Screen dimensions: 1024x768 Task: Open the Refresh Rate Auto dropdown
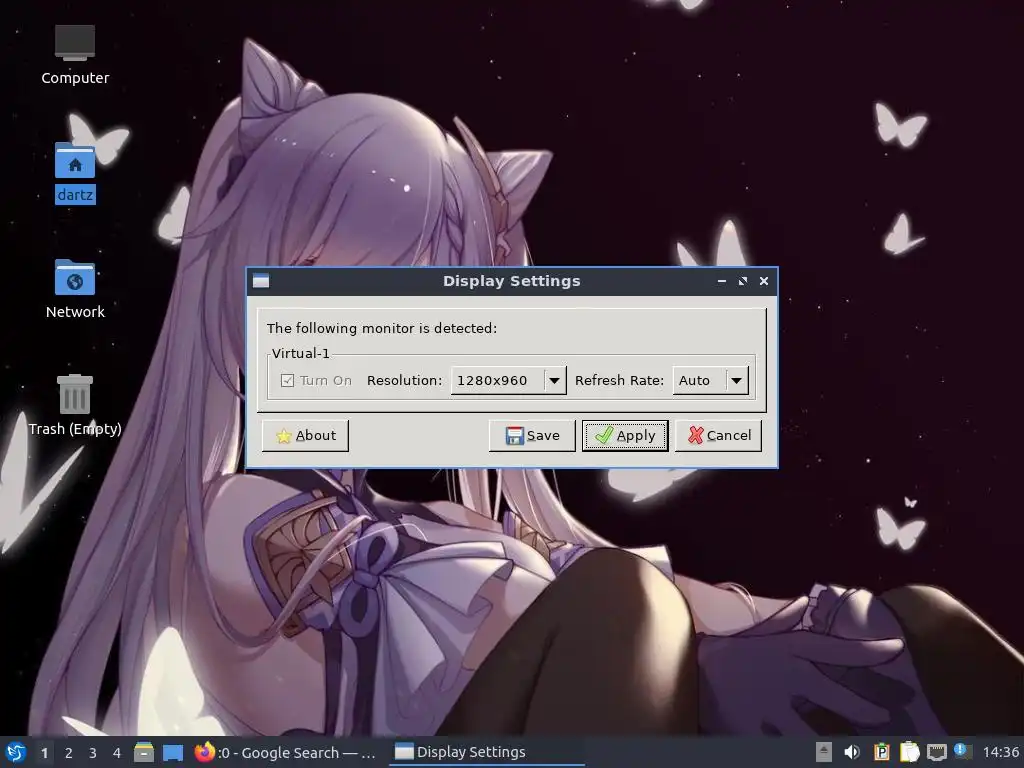click(711, 381)
